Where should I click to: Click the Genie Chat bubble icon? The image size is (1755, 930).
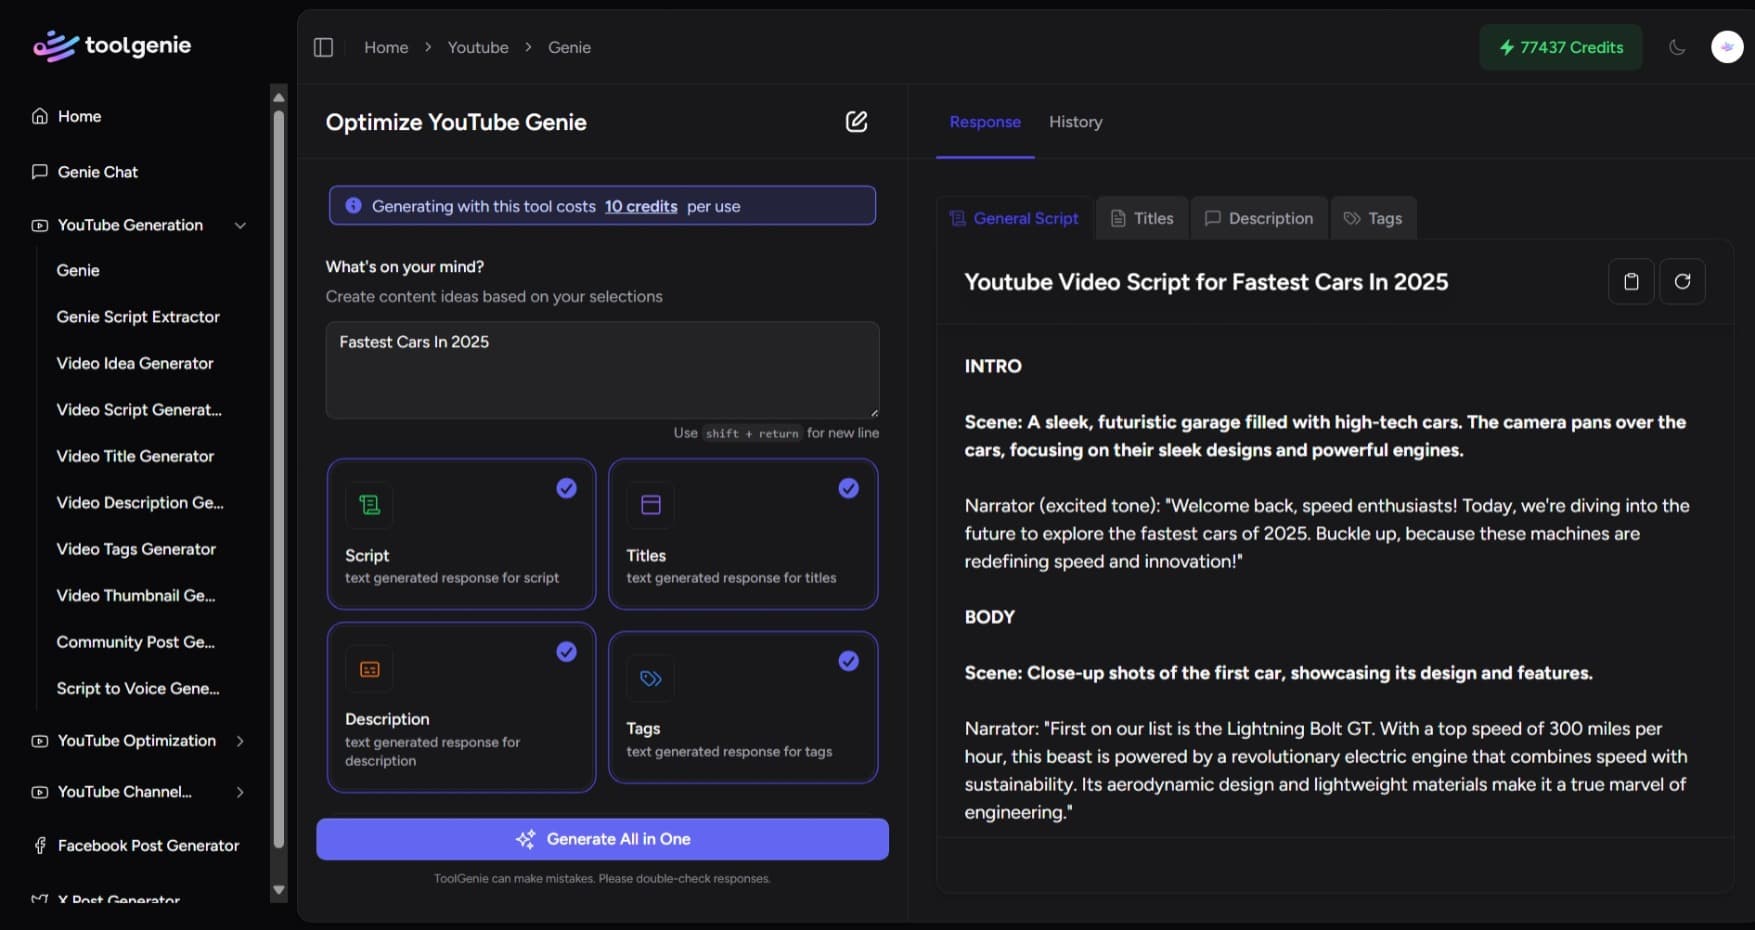point(40,171)
